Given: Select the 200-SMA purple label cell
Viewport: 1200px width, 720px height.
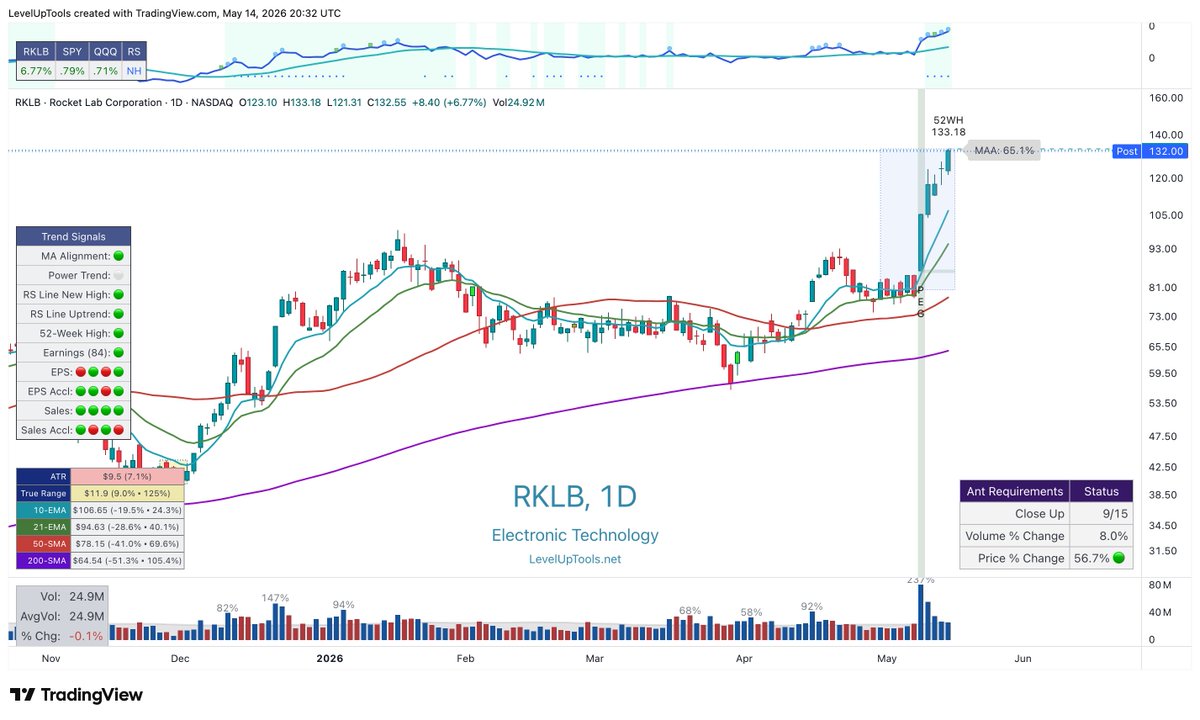Looking at the screenshot, I should click(43, 561).
